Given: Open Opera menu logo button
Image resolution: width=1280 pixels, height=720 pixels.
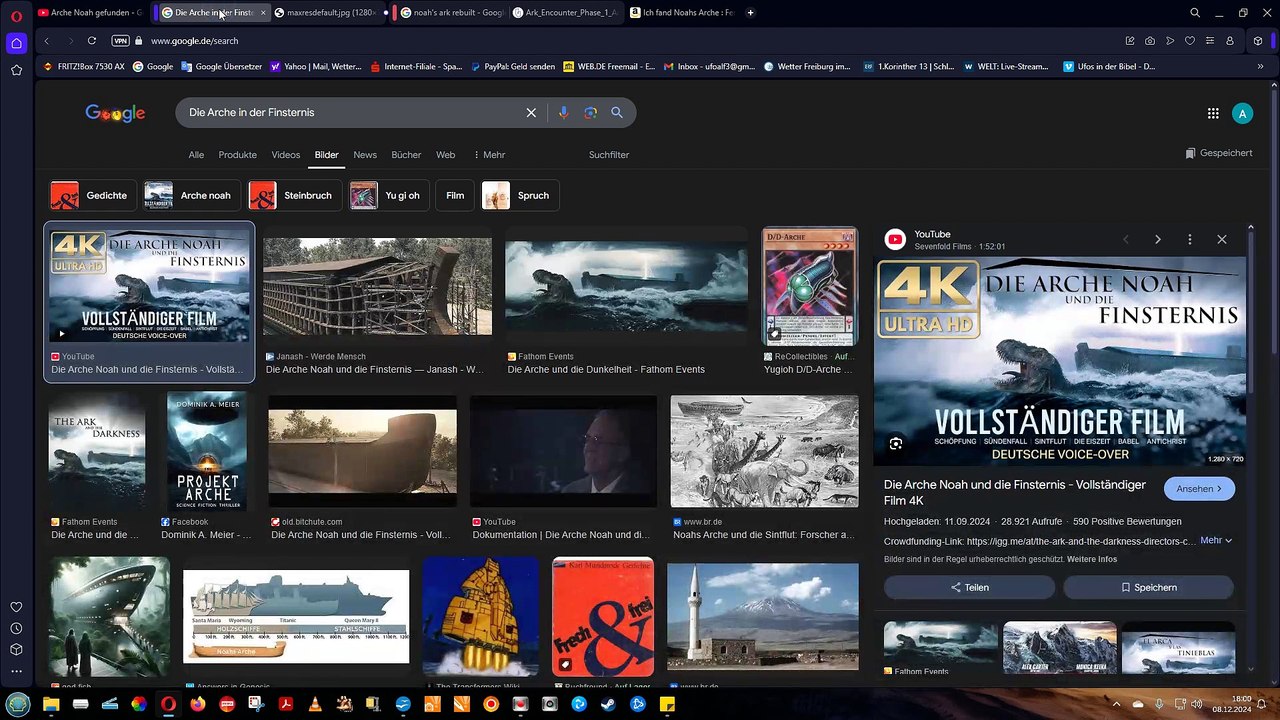Looking at the screenshot, I should pyautogui.click(x=16, y=15).
